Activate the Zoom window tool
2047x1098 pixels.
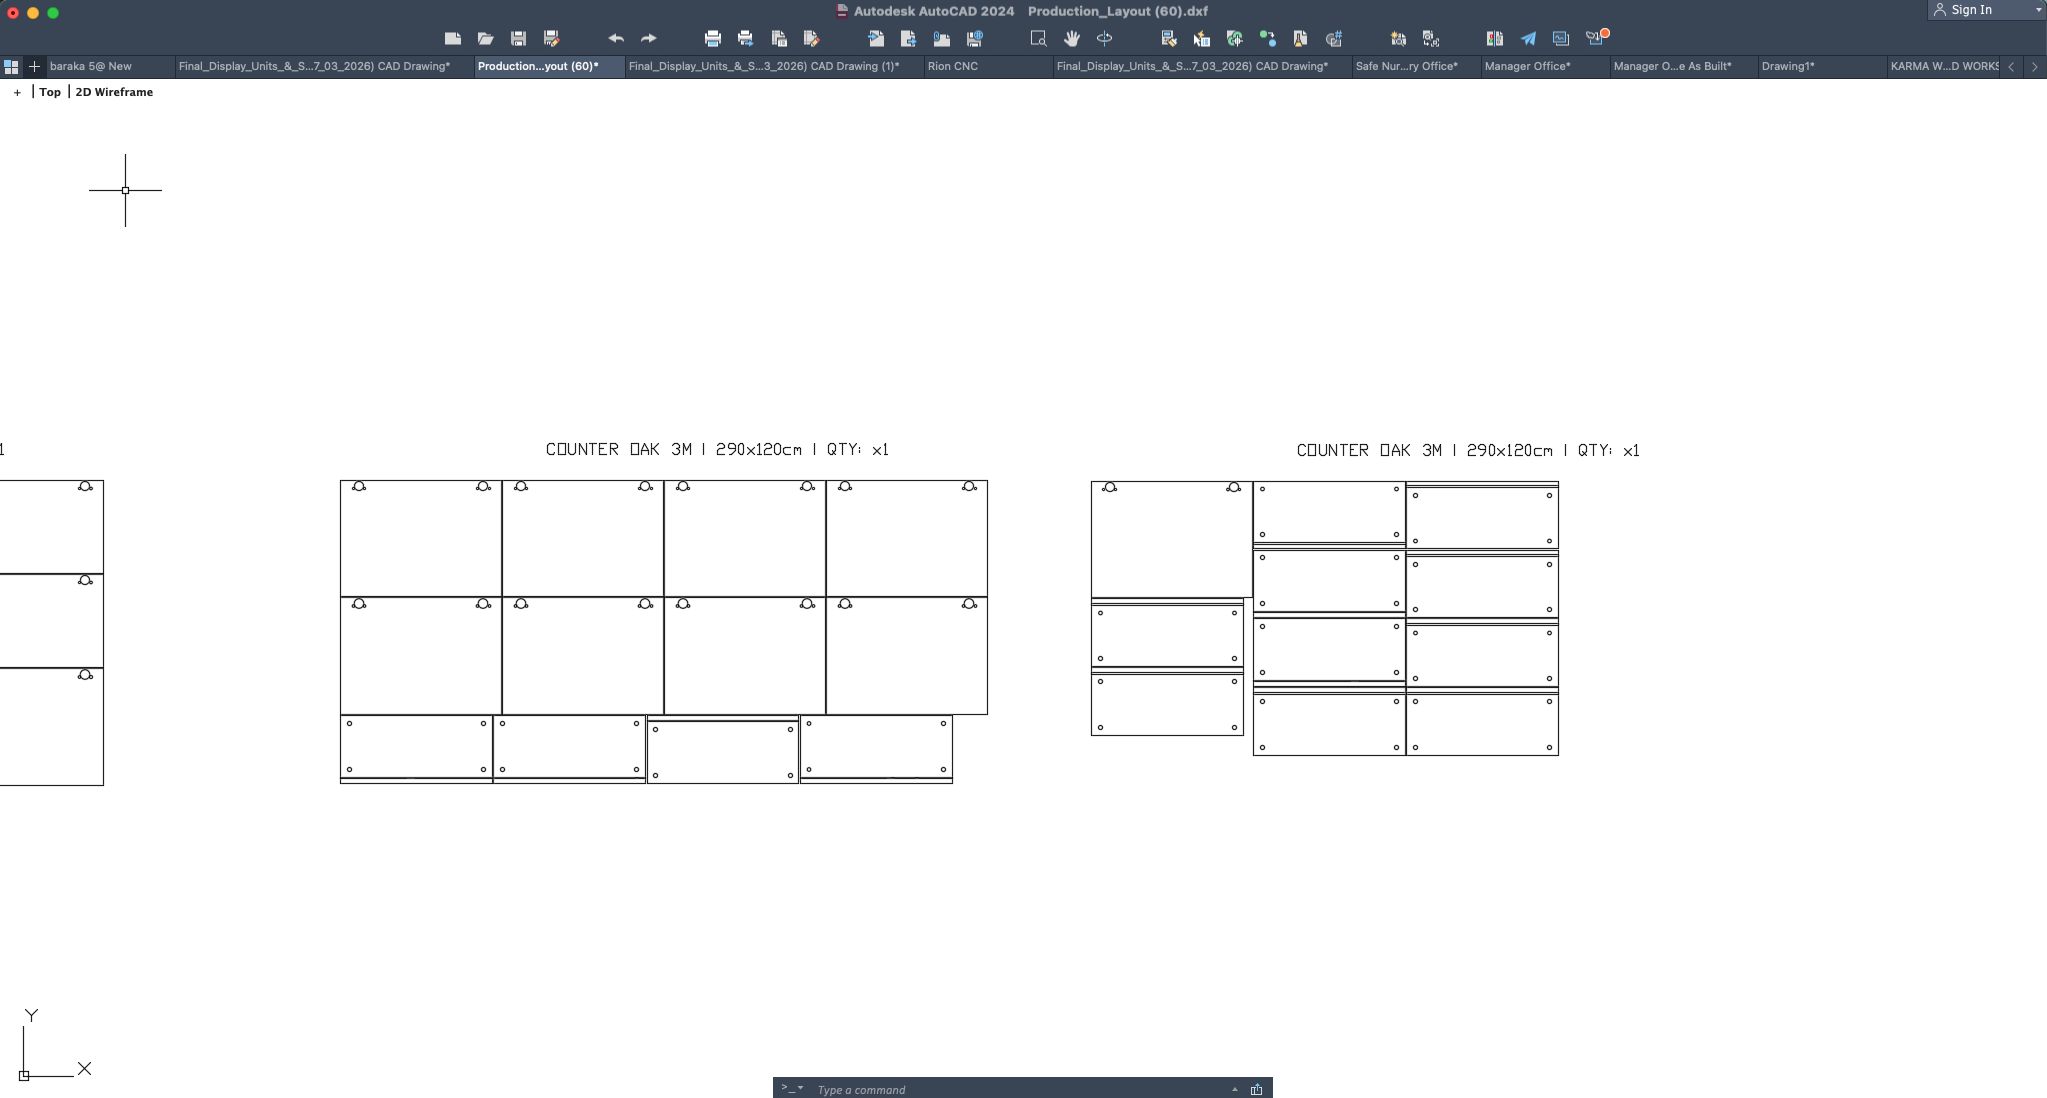pyautogui.click(x=1038, y=39)
